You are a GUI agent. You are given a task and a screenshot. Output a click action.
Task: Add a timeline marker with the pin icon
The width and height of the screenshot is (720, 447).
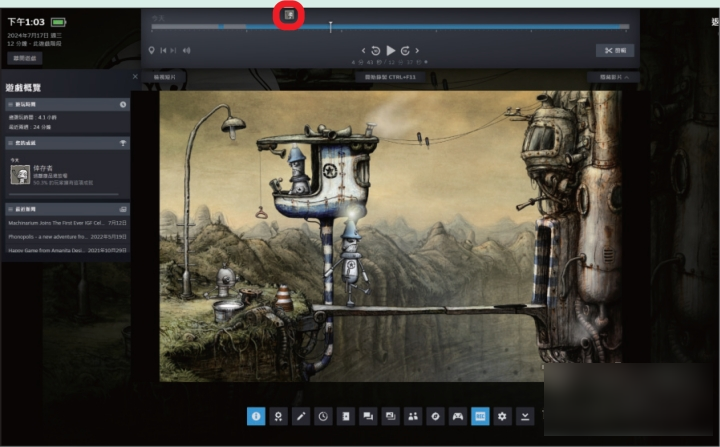pos(152,50)
